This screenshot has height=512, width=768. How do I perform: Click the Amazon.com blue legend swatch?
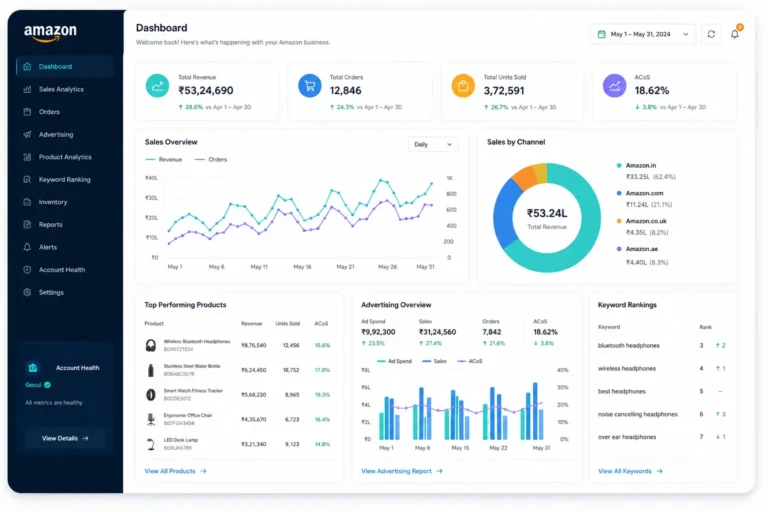tap(619, 193)
